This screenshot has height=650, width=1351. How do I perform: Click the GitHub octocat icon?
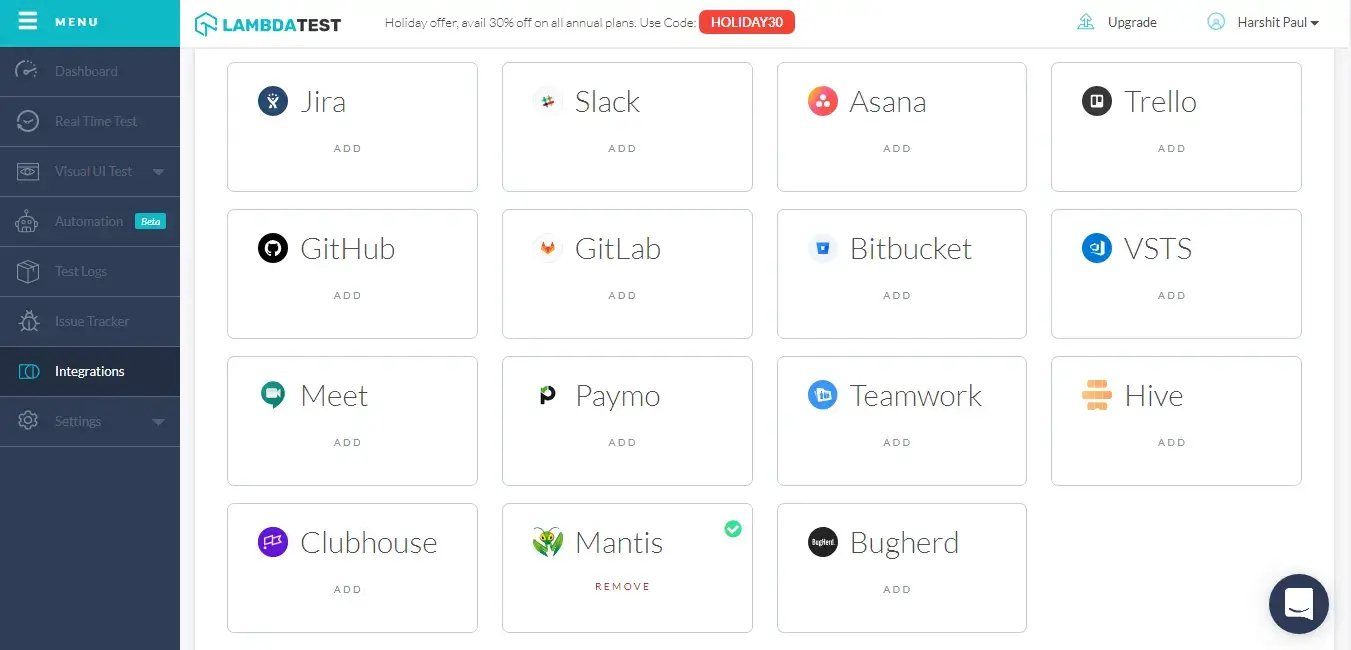point(272,248)
